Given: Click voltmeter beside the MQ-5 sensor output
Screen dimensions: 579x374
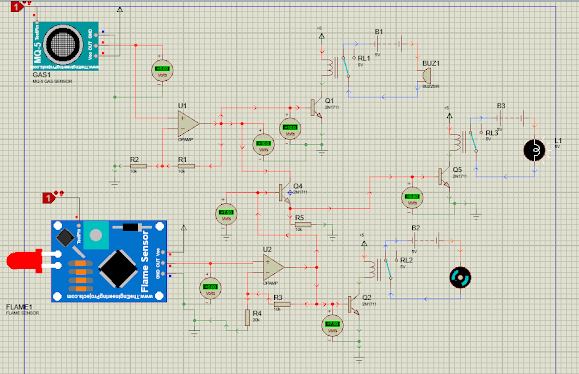Looking at the screenshot, I should tap(162, 70).
